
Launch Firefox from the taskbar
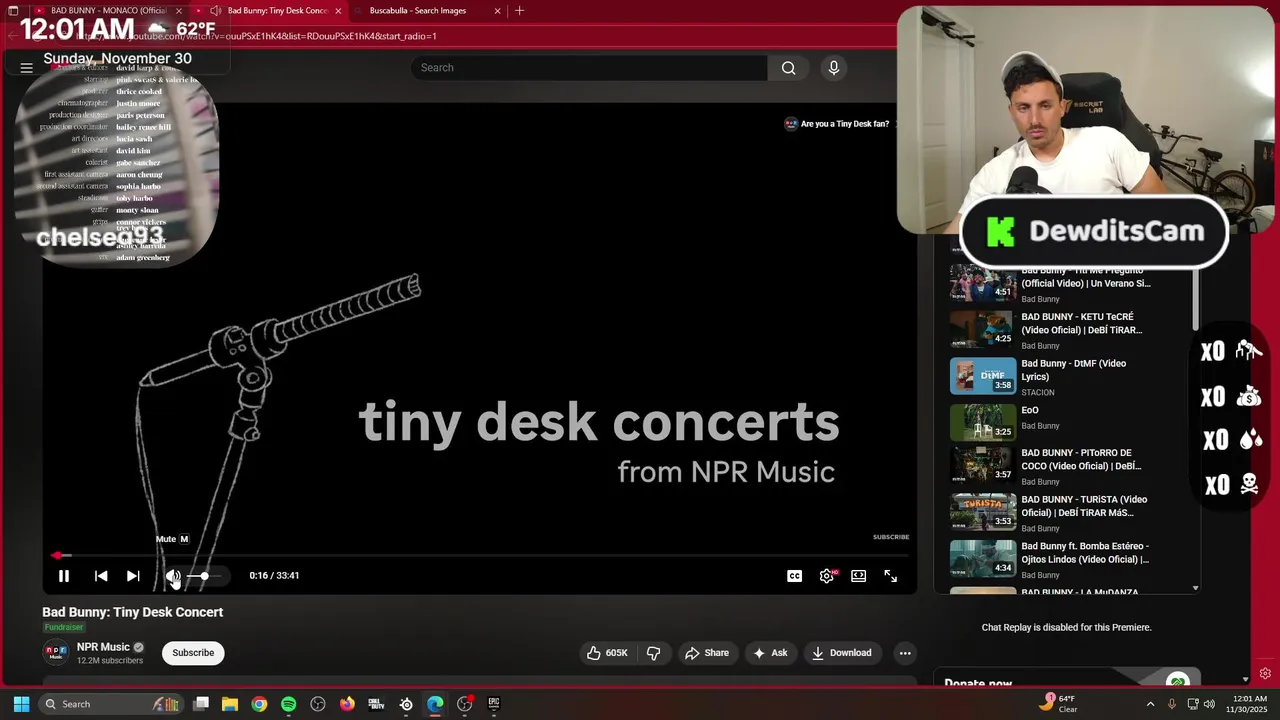(x=347, y=704)
